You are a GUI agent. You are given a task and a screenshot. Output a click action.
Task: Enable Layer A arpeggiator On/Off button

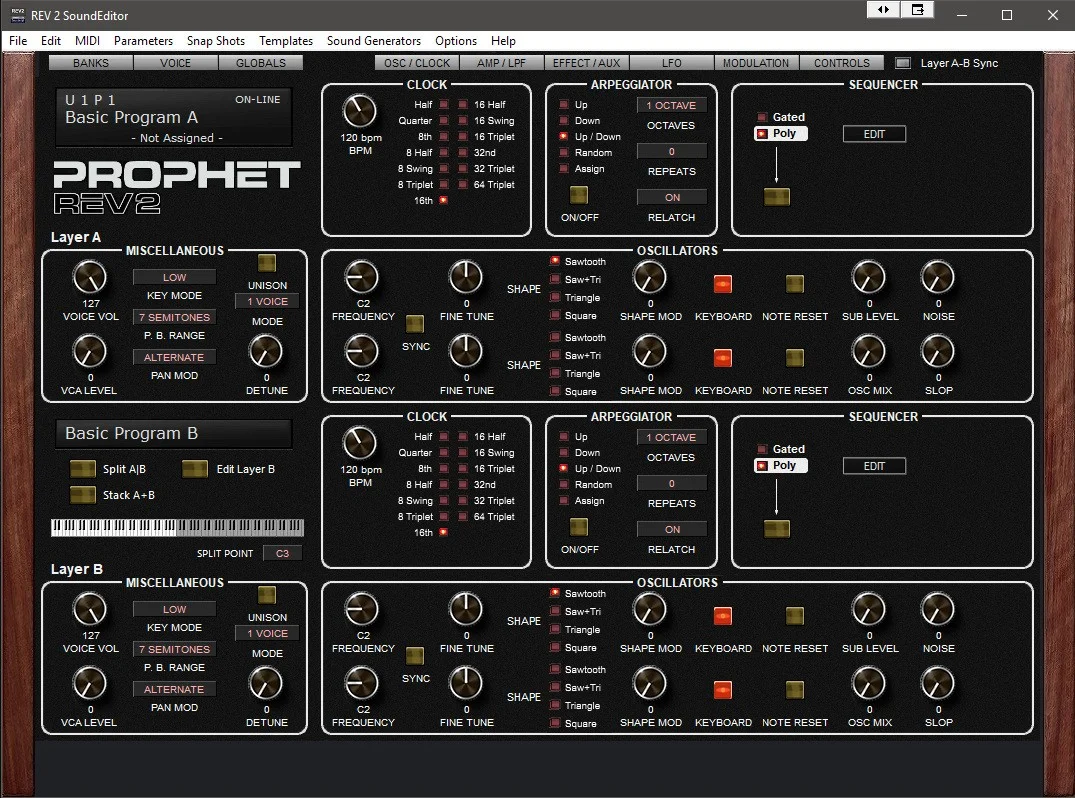click(x=579, y=195)
